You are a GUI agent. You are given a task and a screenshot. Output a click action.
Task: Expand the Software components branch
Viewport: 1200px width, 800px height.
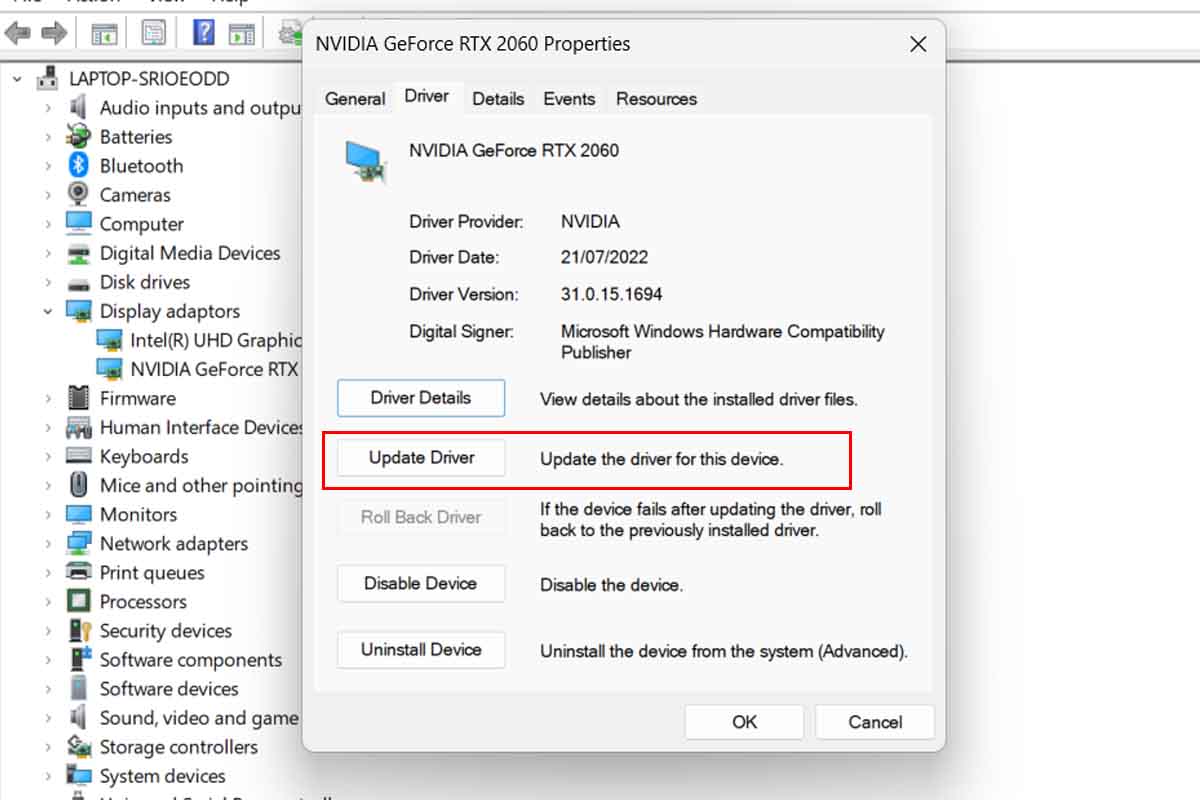pos(47,660)
